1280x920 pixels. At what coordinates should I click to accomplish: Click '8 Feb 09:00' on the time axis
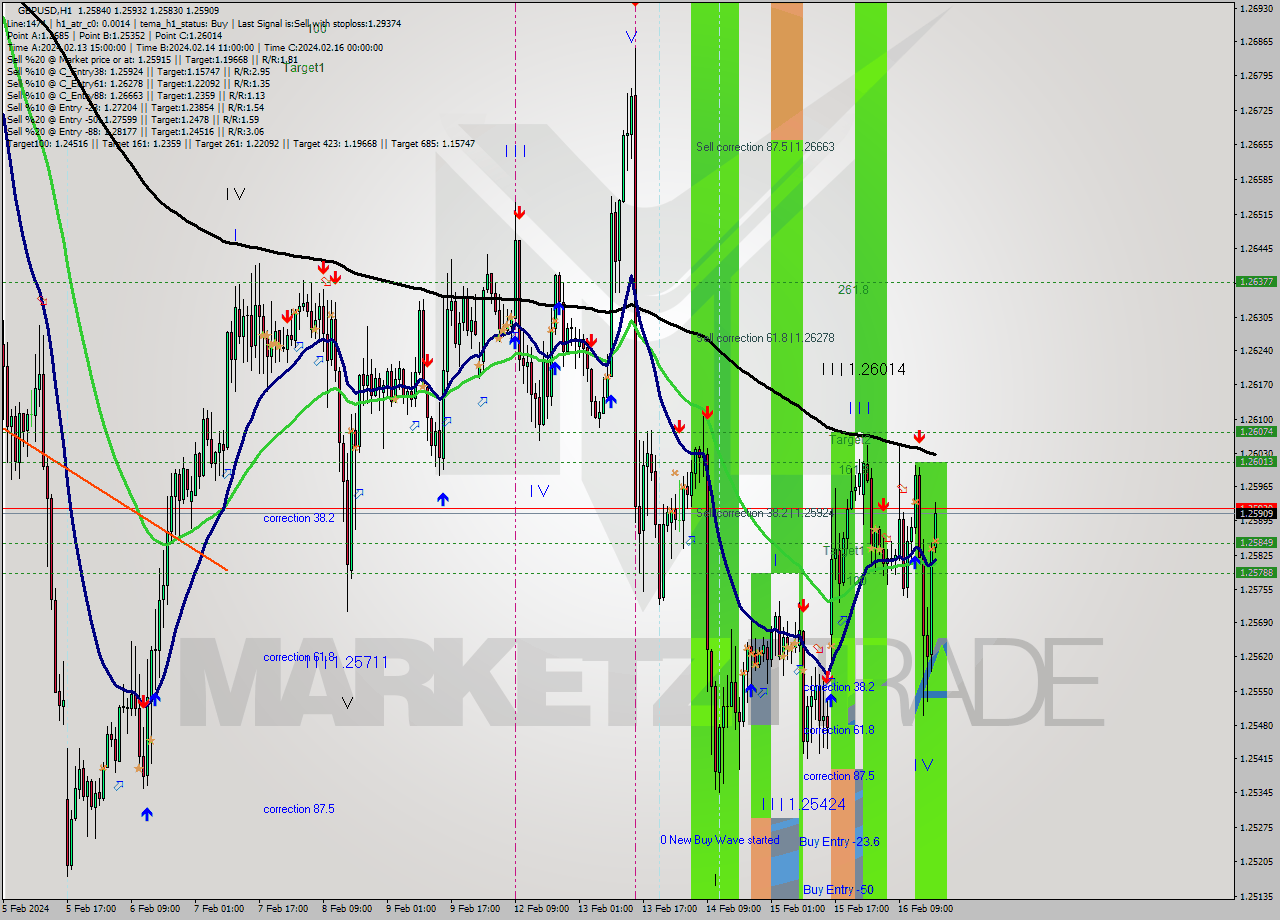tap(346, 909)
